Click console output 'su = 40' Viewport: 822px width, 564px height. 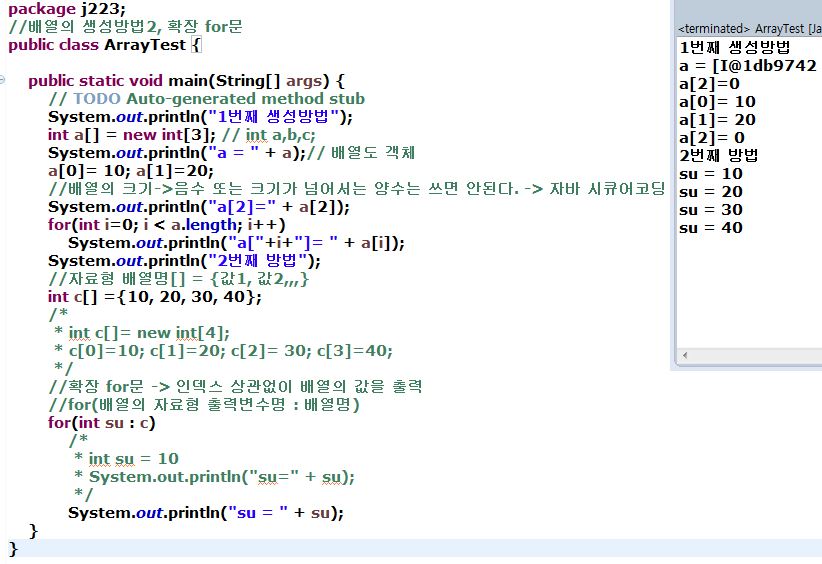click(x=711, y=227)
